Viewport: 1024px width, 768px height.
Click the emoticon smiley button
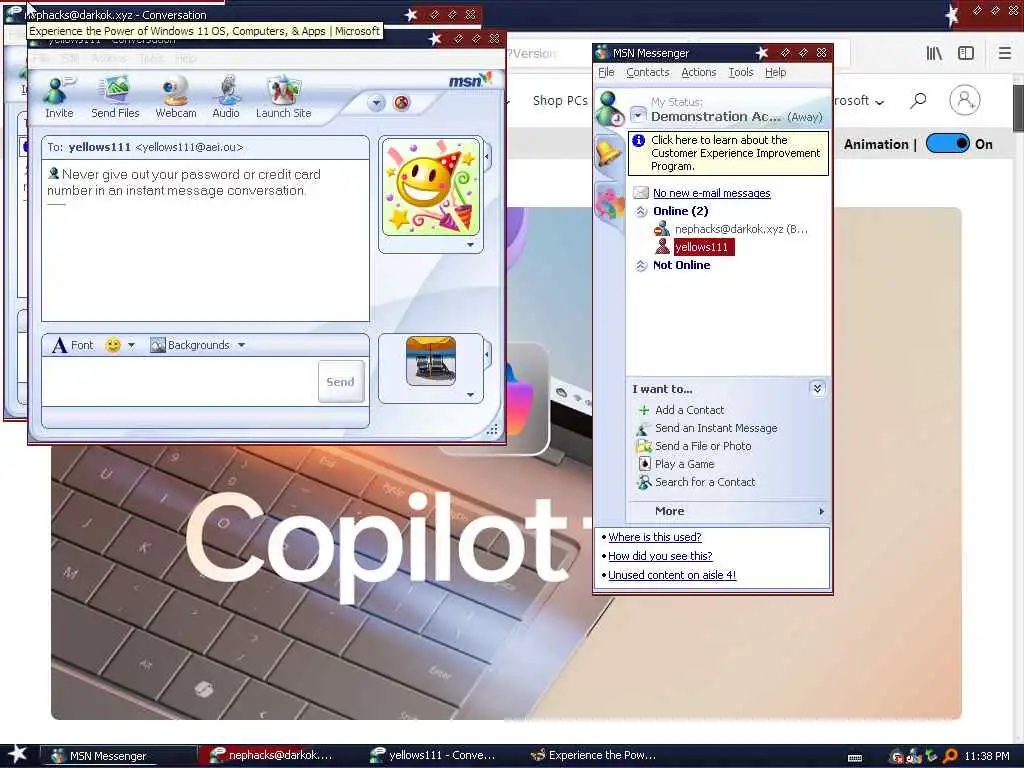click(x=113, y=345)
